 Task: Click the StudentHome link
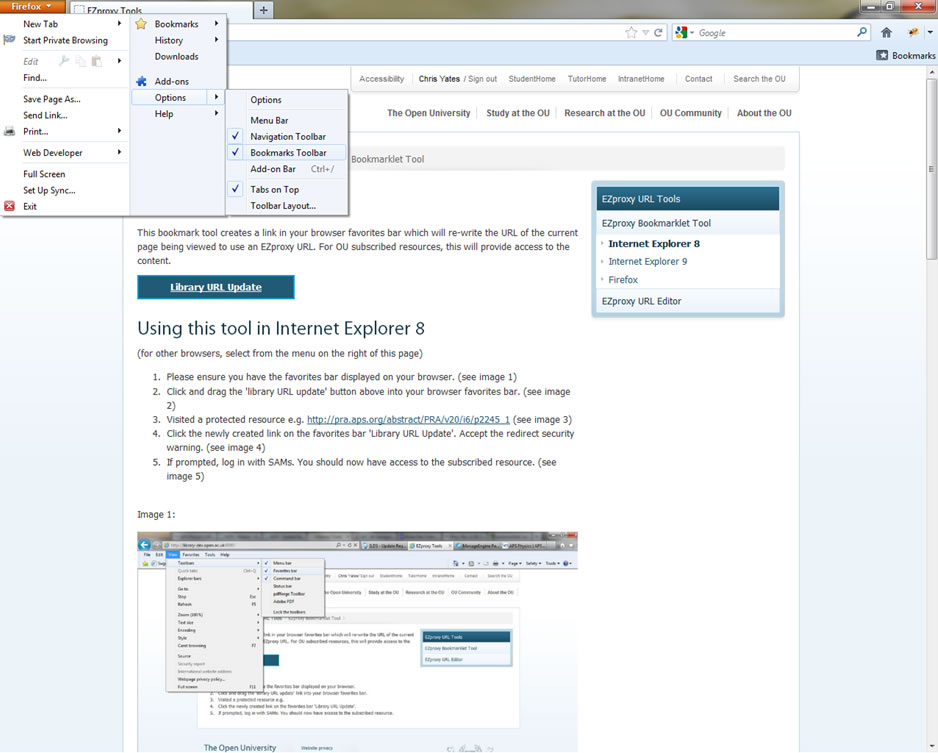532,79
